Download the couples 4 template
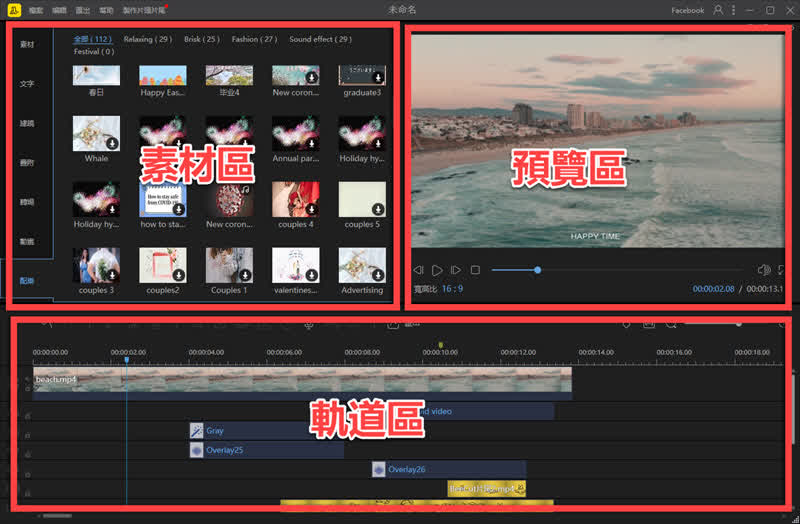Image resolution: width=800 pixels, height=524 pixels. pyautogui.click(x=312, y=209)
